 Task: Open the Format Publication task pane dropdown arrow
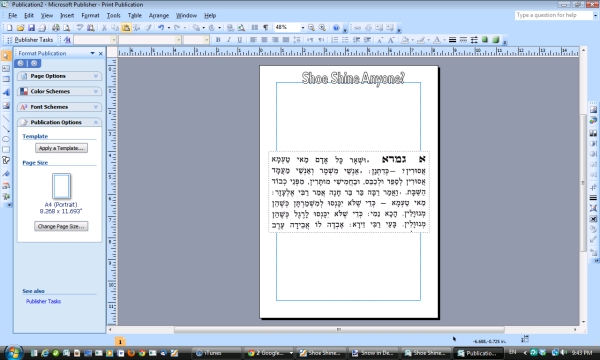click(92, 53)
